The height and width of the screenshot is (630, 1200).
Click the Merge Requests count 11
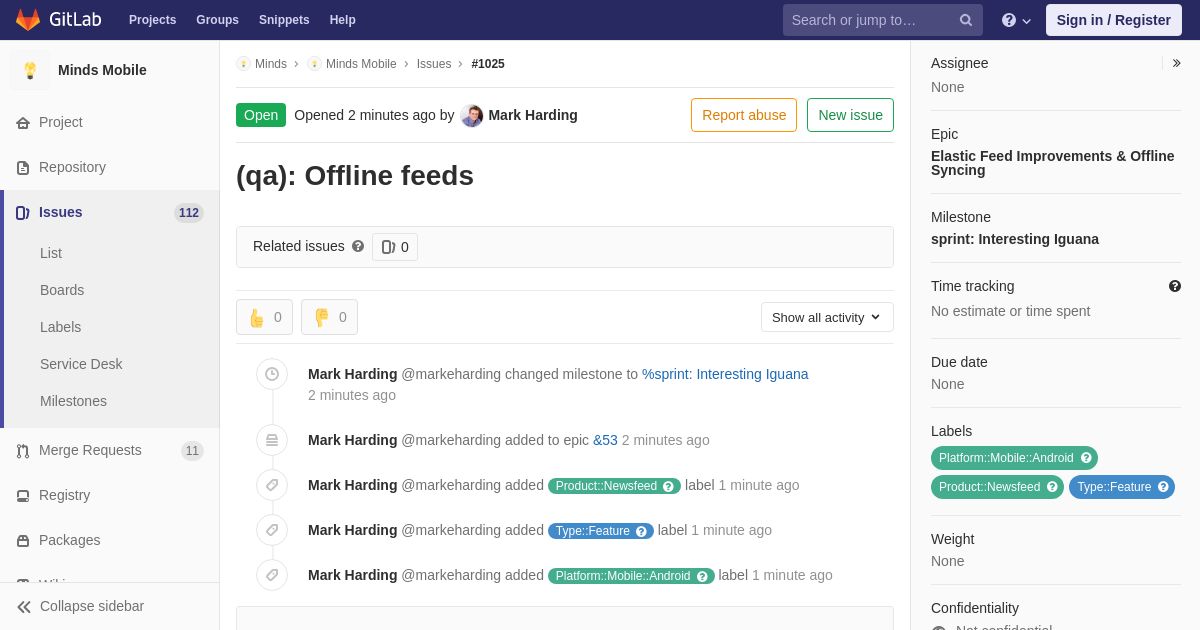(192, 451)
